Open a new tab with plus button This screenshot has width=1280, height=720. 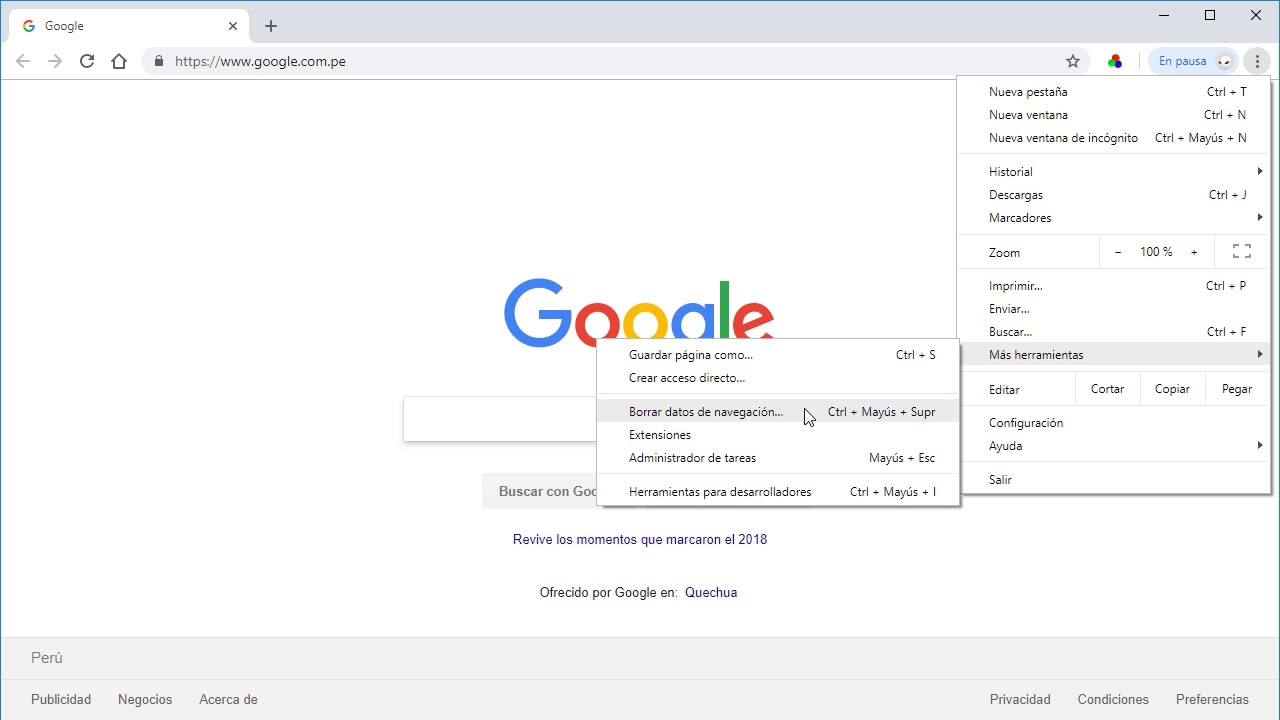[x=271, y=26]
